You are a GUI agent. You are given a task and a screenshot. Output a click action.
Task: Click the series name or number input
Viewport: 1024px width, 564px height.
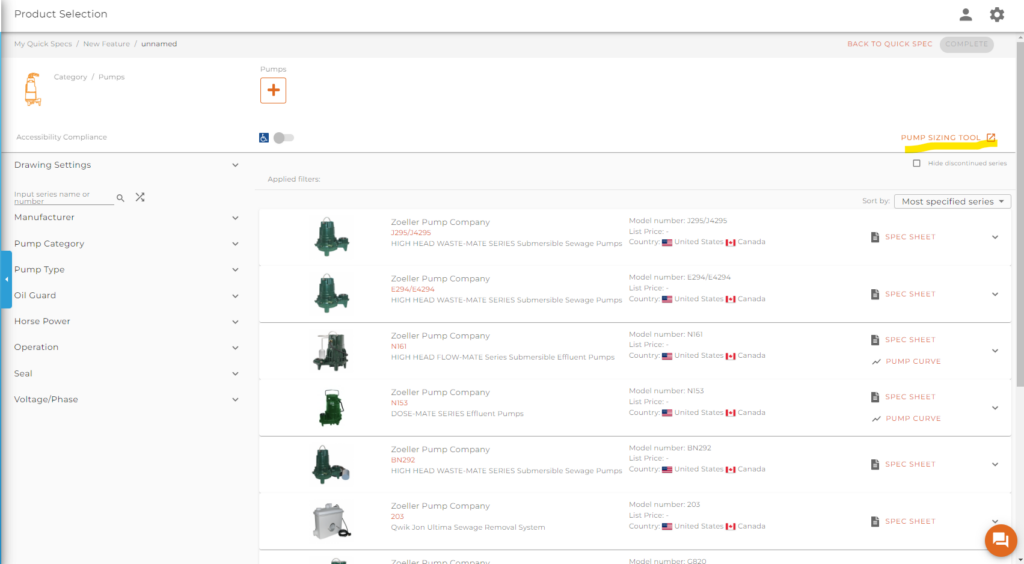coord(63,197)
